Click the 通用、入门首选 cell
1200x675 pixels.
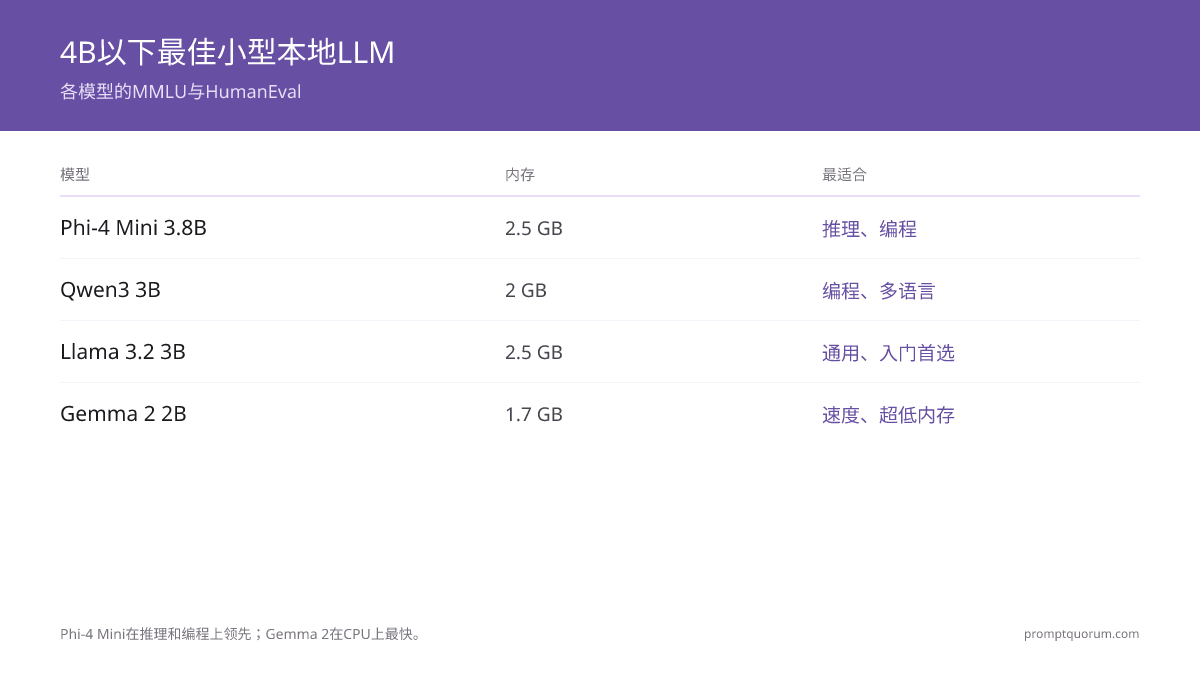888,353
